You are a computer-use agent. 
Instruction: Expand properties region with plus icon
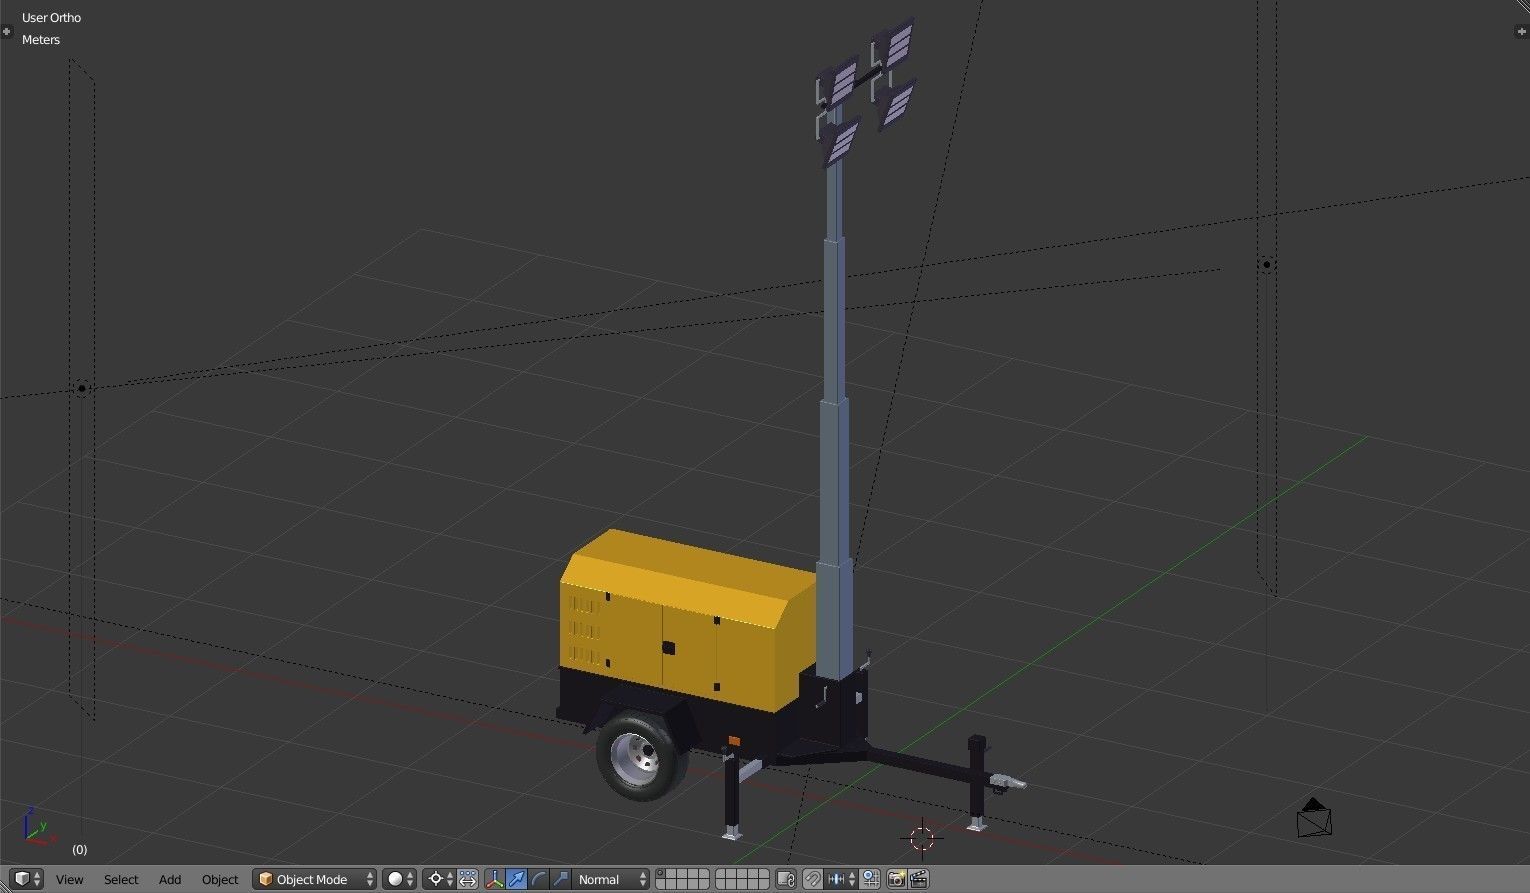pos(1522,31)
